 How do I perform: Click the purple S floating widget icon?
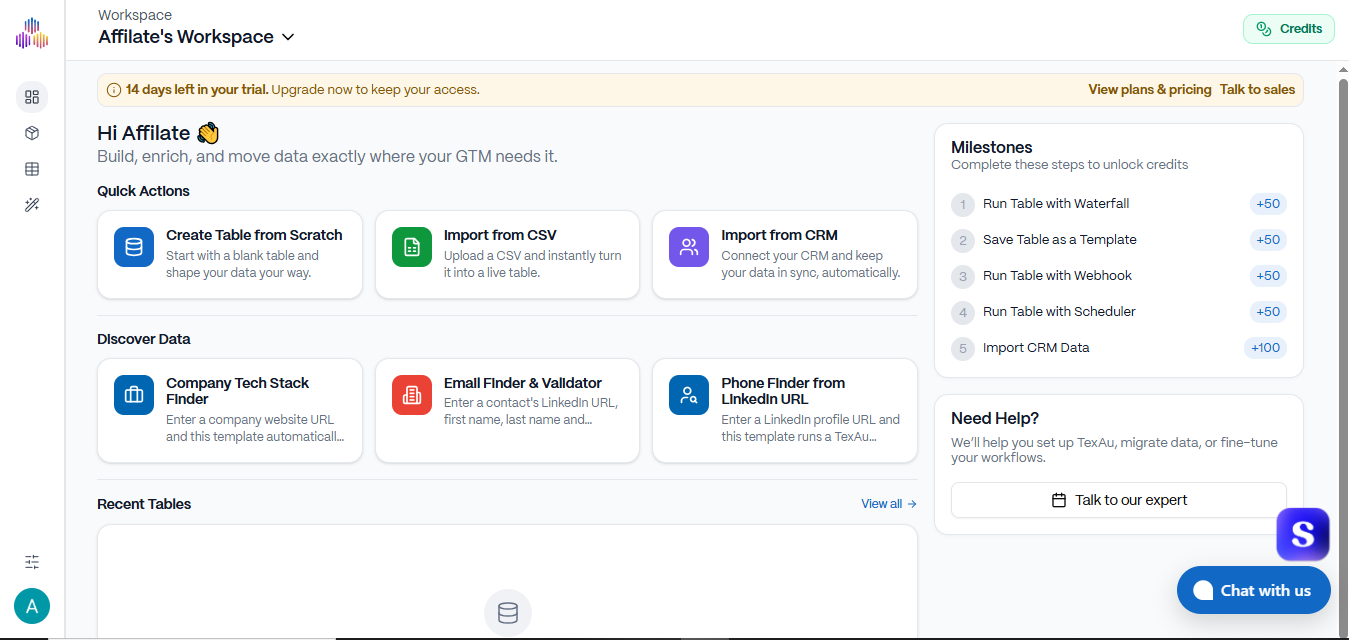point(1303,535)
